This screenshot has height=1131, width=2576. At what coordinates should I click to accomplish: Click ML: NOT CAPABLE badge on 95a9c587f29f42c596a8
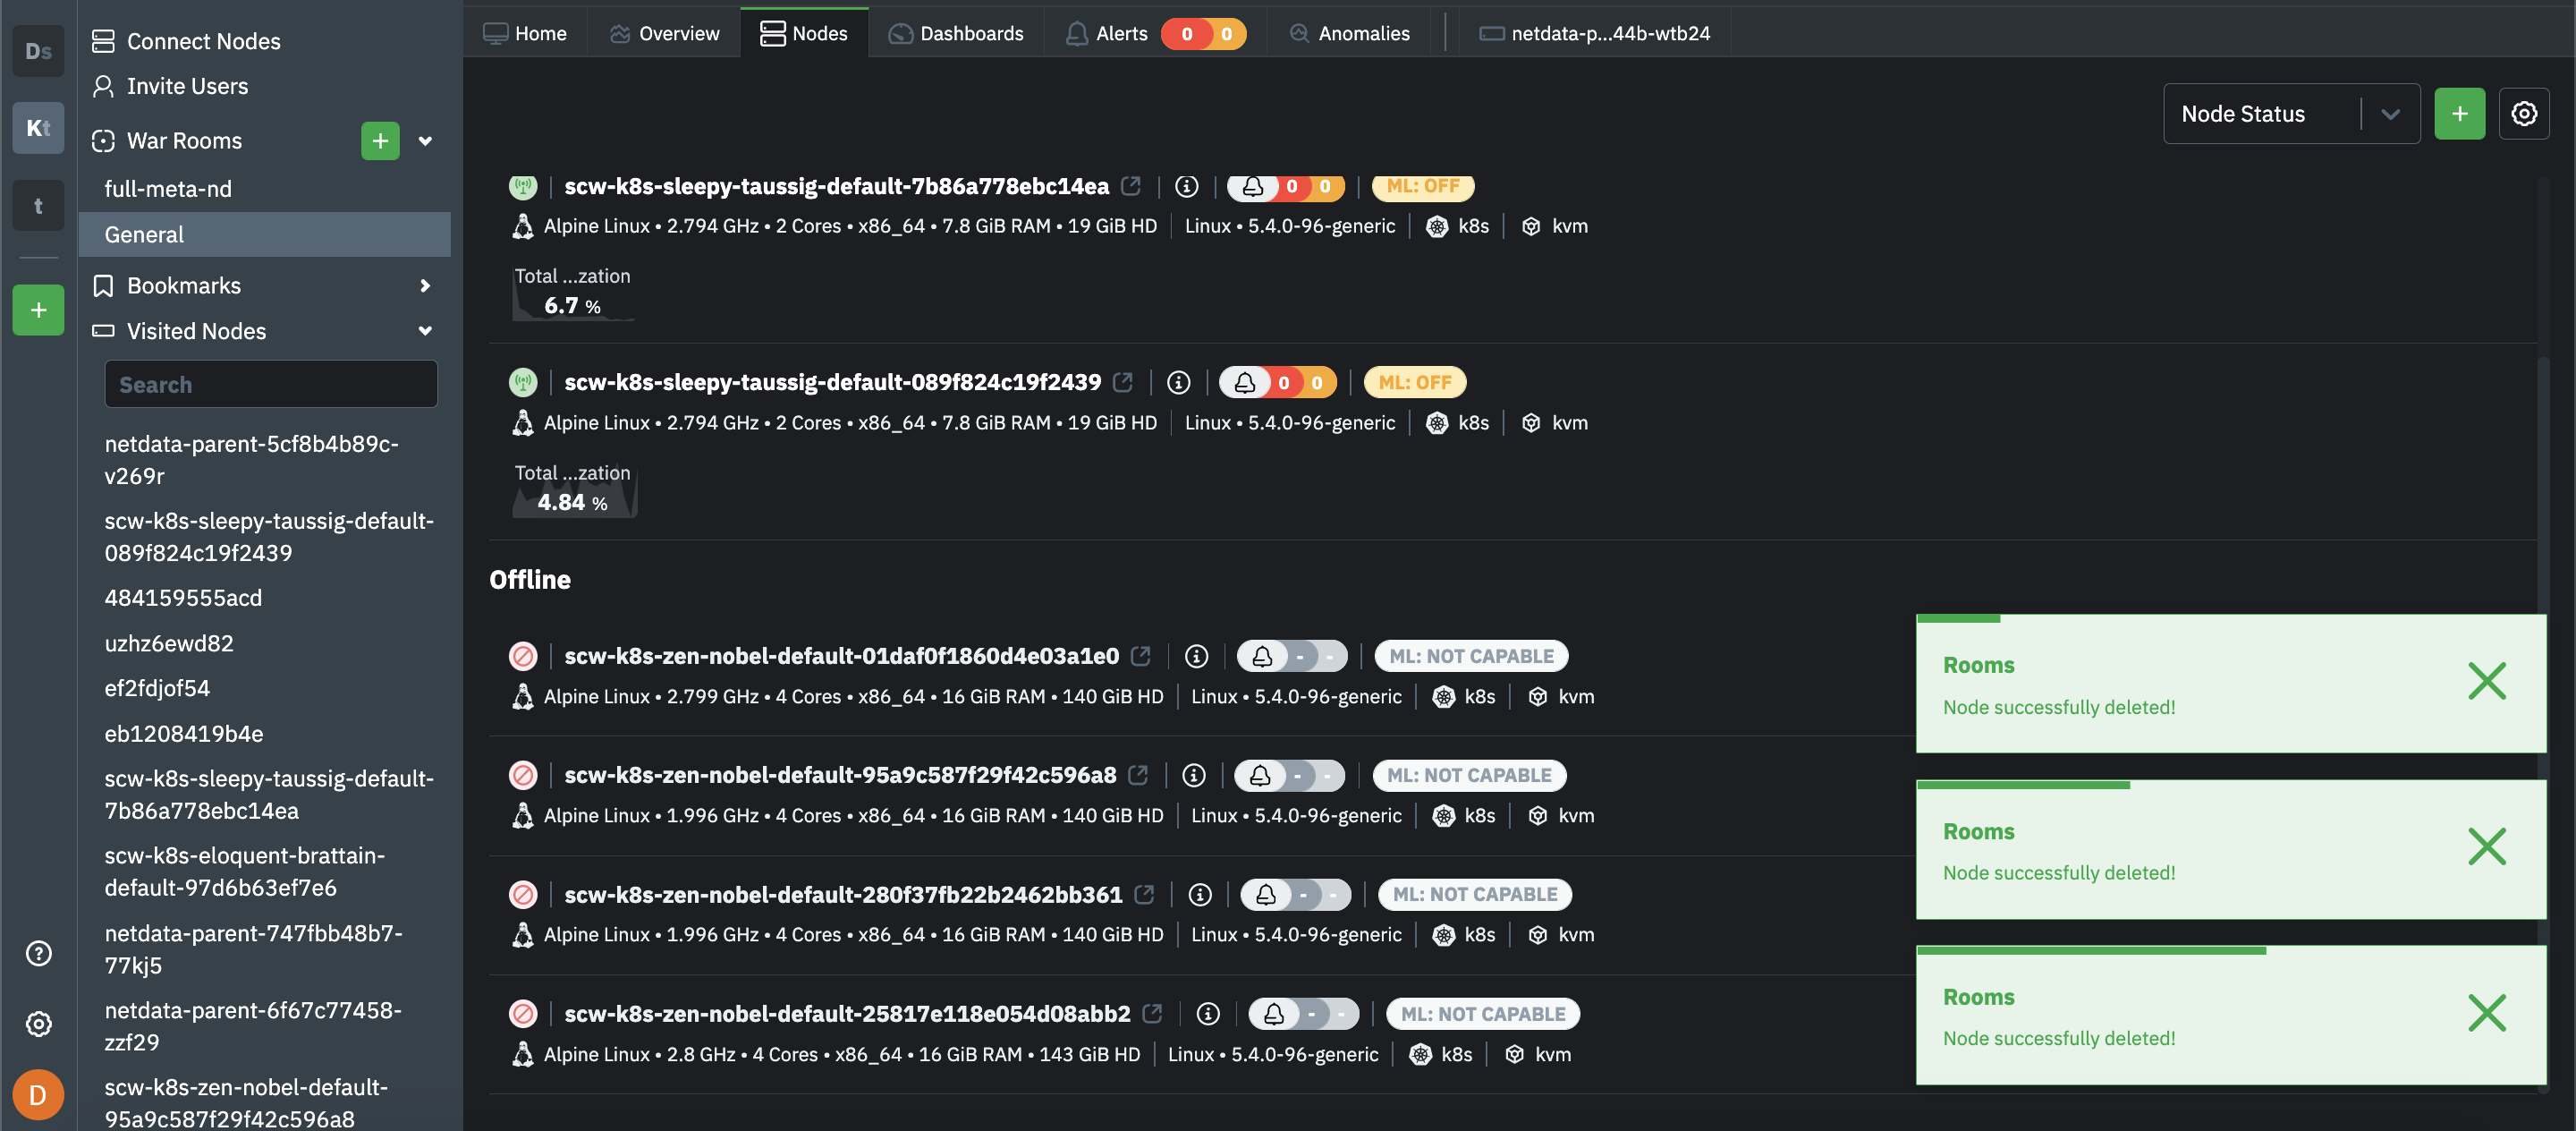point(1468,775)
